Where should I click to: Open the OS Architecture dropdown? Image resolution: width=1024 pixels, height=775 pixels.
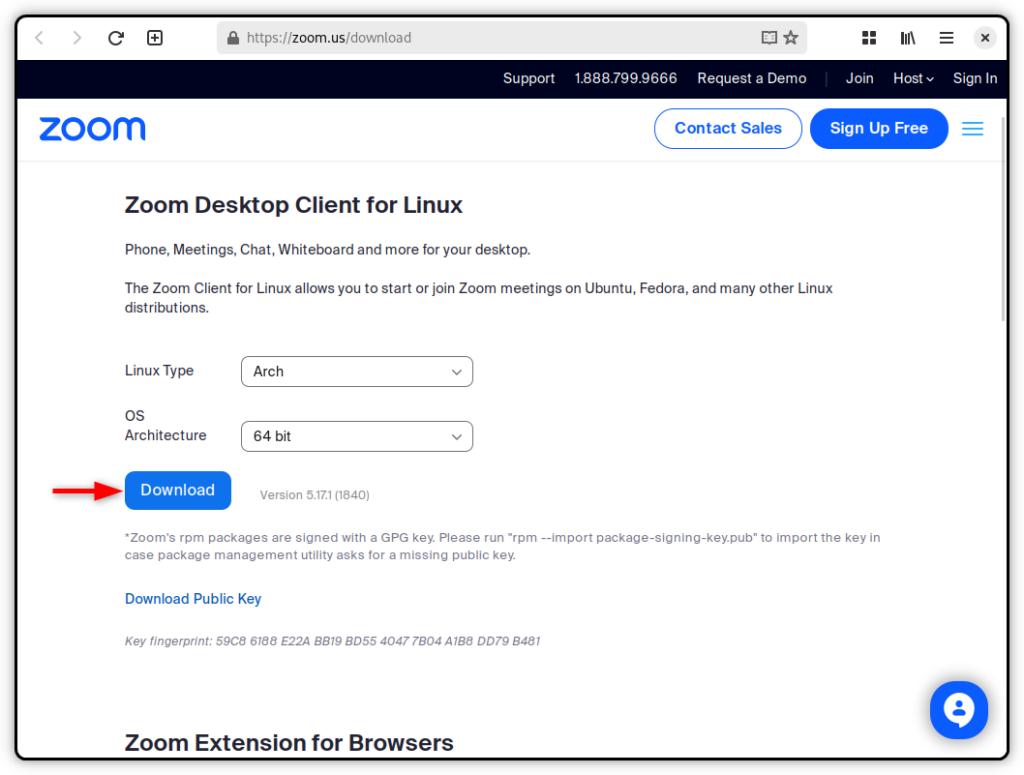tap(357, 436)
